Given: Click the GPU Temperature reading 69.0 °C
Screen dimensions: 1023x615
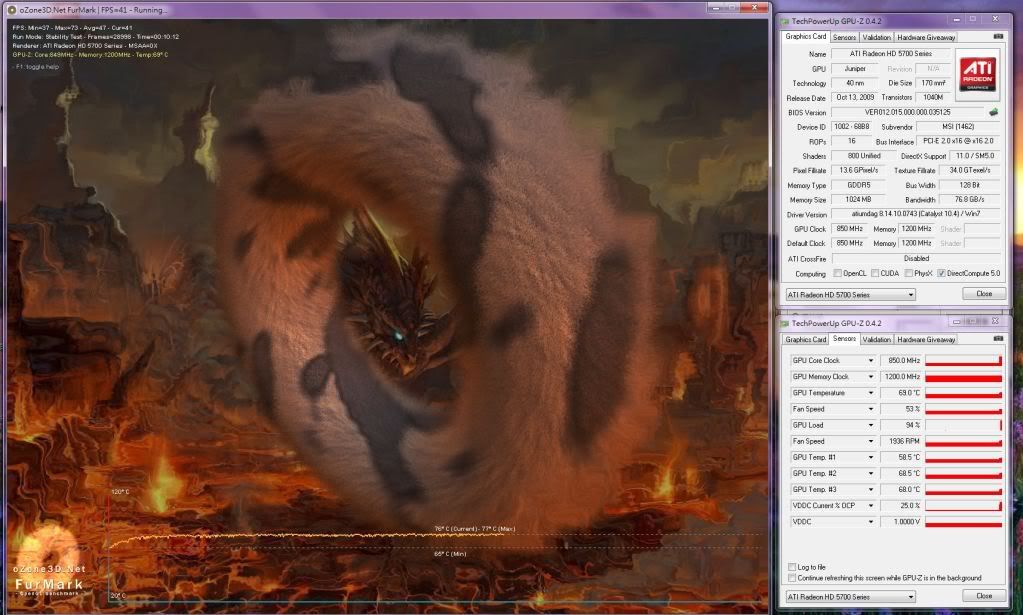Looking at the screenshot, I should point(901,393).
